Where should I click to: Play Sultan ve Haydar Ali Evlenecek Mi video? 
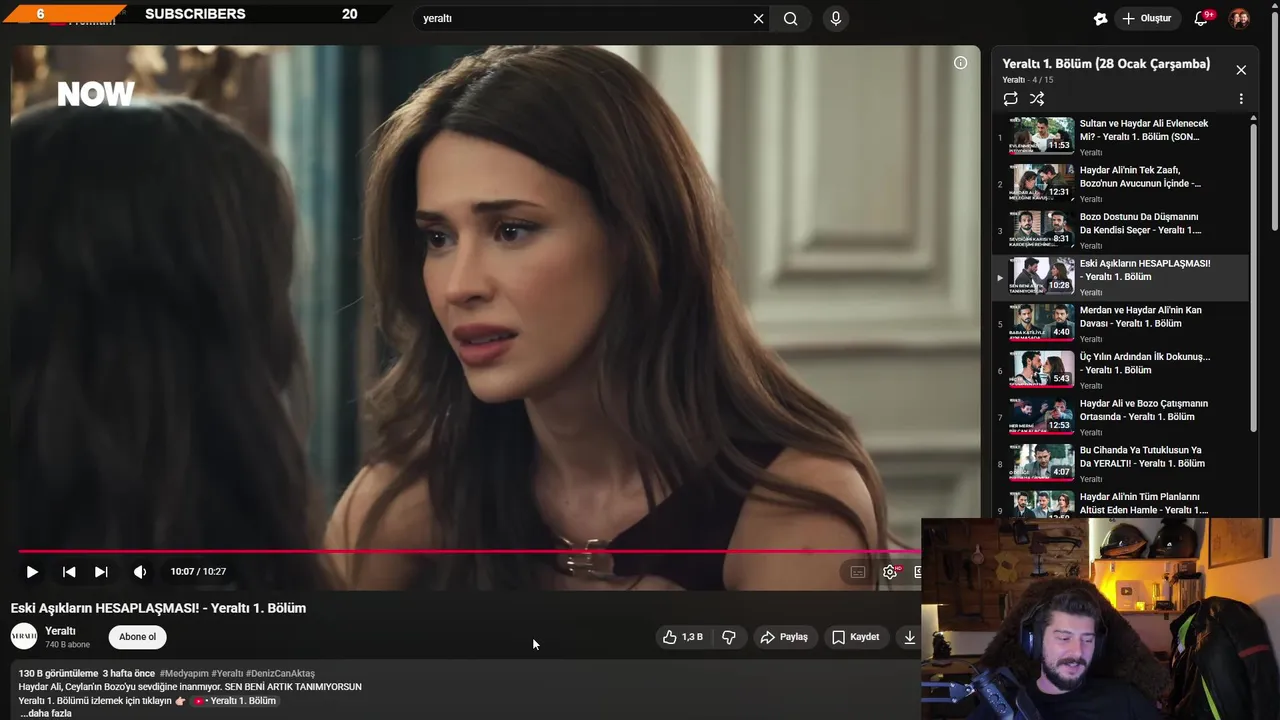[x=1121, y=137]
